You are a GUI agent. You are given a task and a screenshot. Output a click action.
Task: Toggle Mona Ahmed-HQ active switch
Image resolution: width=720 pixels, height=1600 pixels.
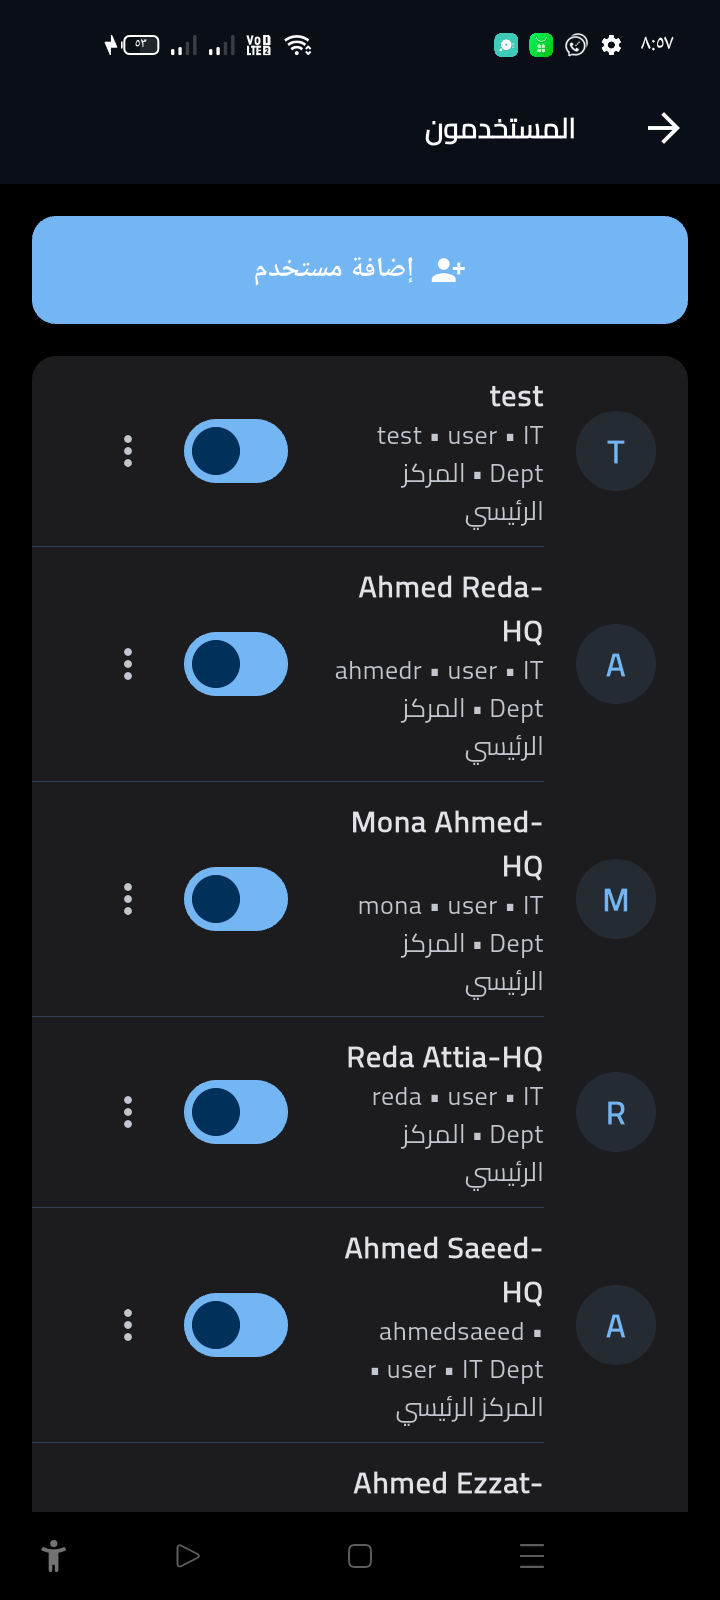tap(236, 899)
